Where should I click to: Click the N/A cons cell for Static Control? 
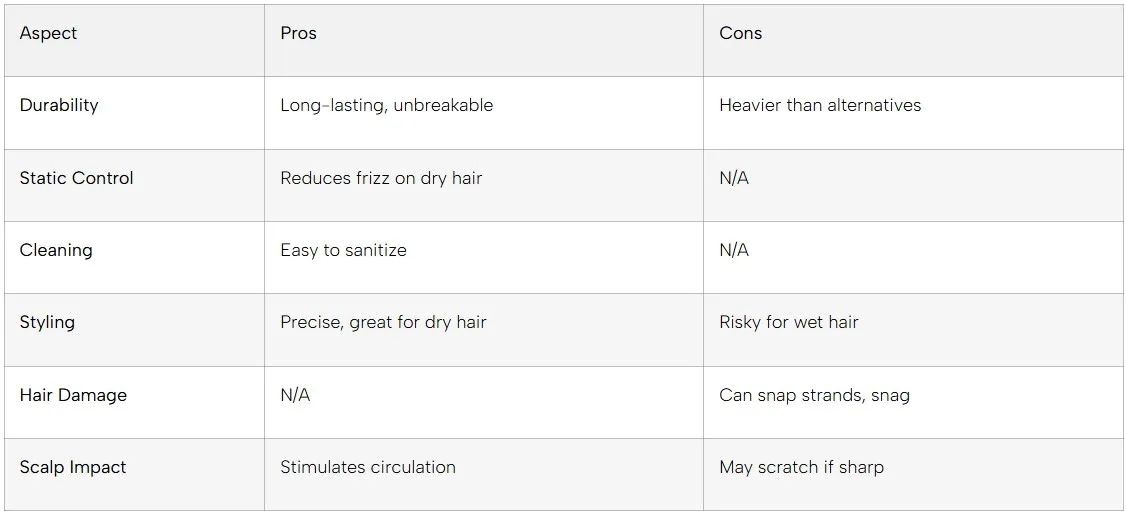[734, 178]
